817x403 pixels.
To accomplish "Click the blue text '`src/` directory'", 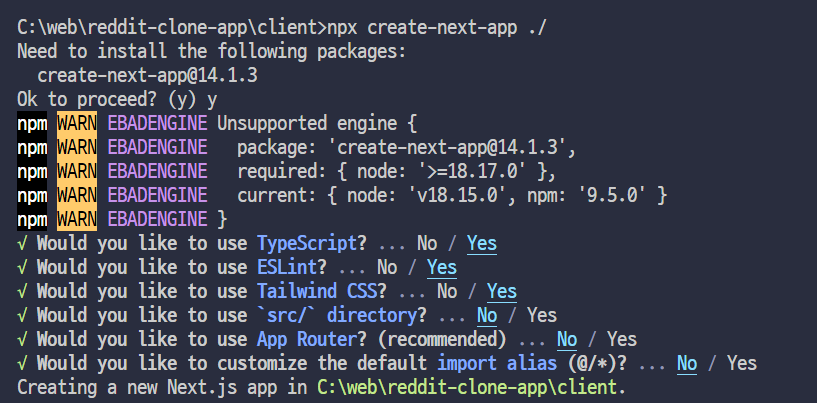I will tap(337, 315).
